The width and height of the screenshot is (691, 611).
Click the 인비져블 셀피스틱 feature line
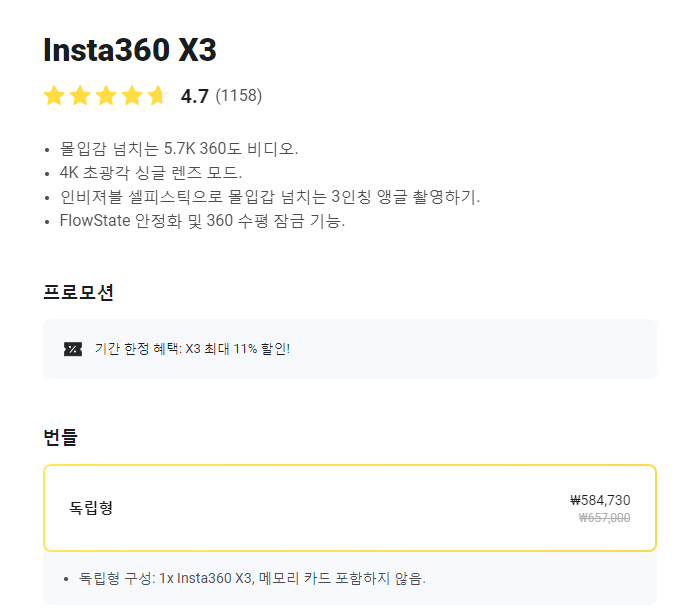(270, 197)
